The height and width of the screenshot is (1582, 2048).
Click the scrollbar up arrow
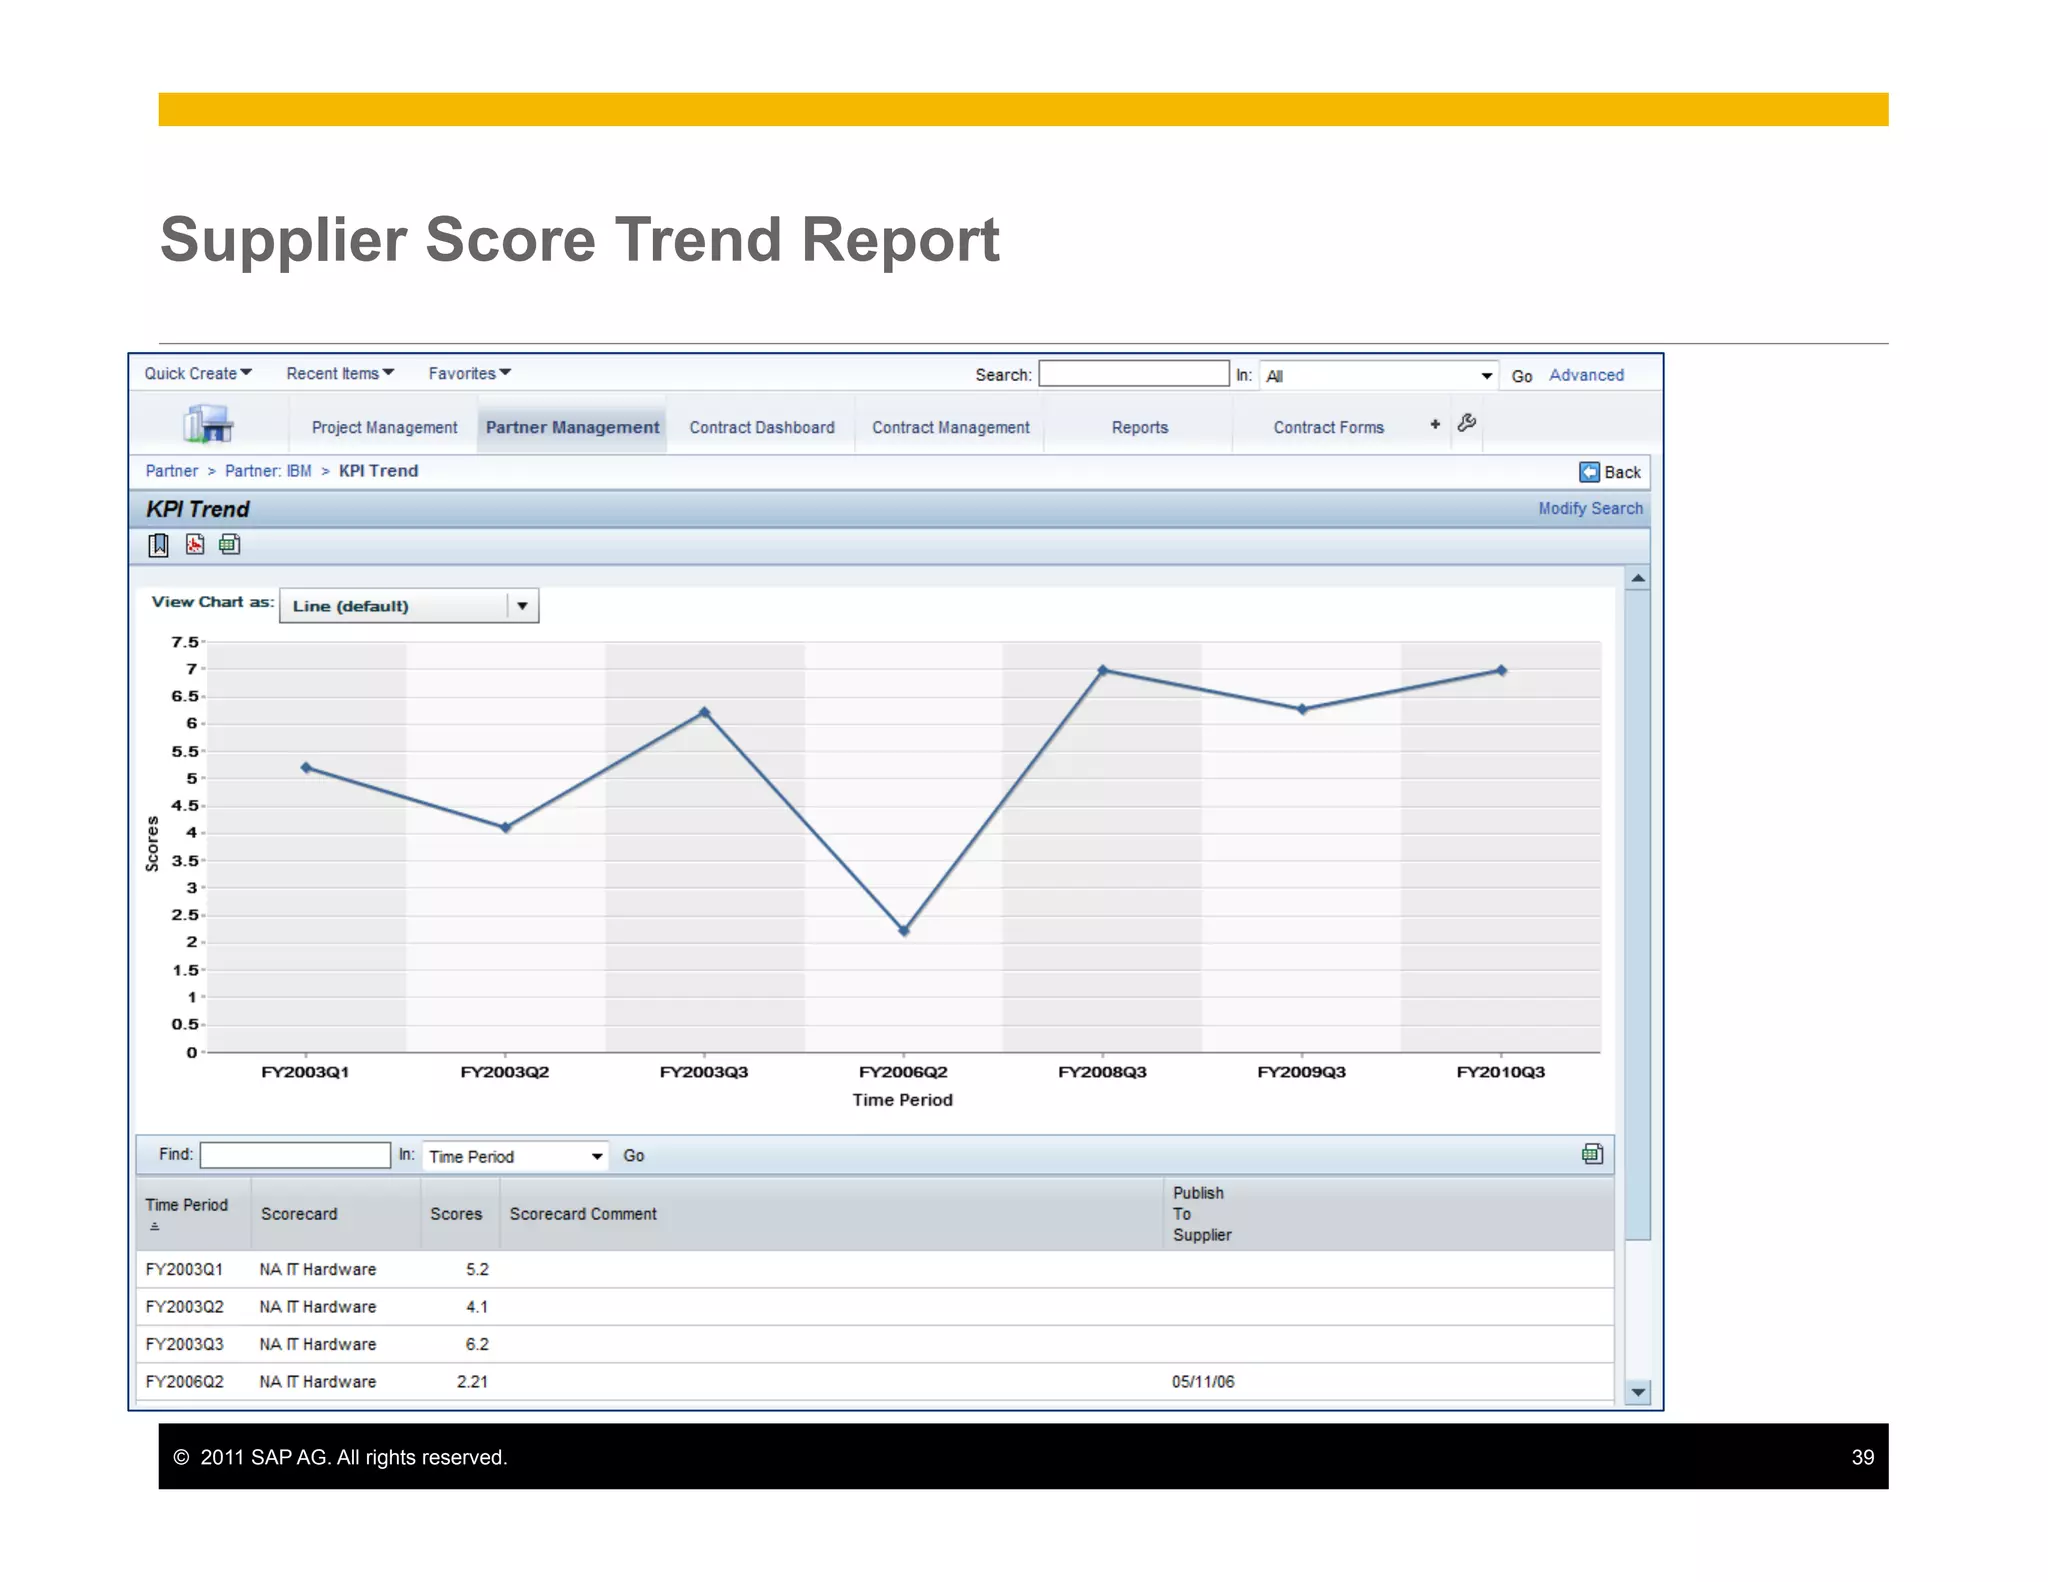(1637, 578)
